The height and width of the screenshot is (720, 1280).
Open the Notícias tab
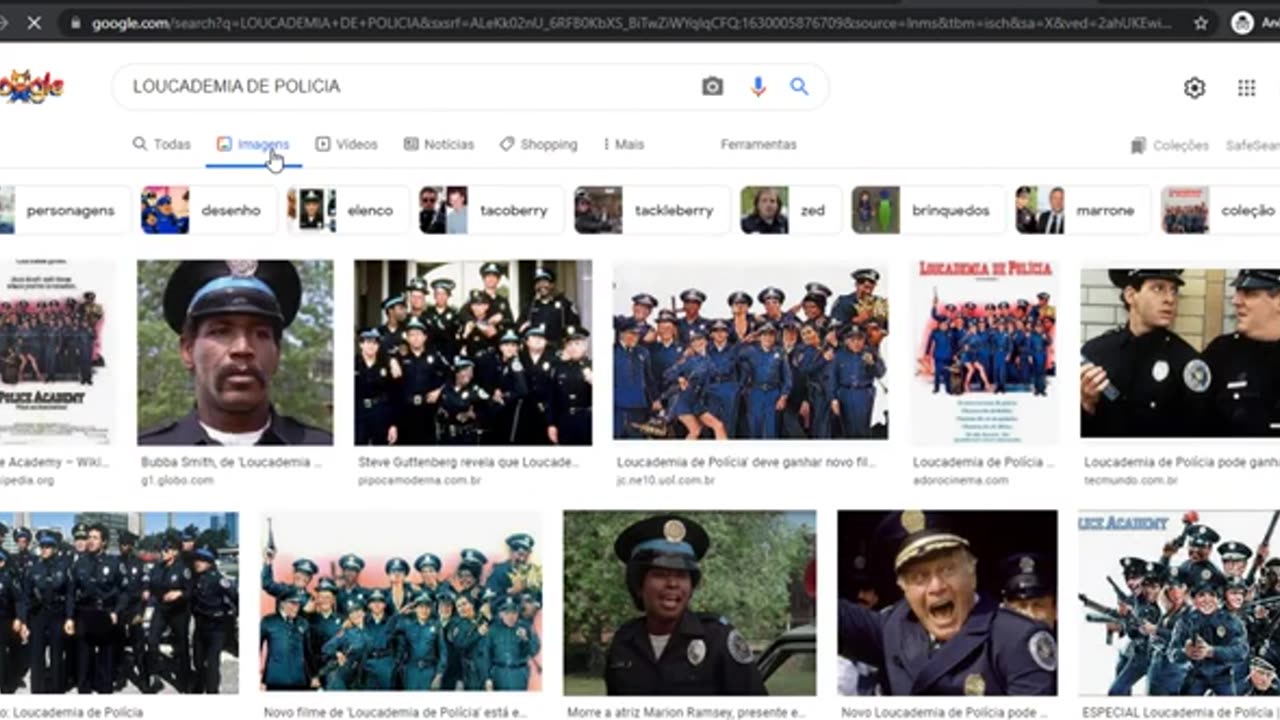438,144
